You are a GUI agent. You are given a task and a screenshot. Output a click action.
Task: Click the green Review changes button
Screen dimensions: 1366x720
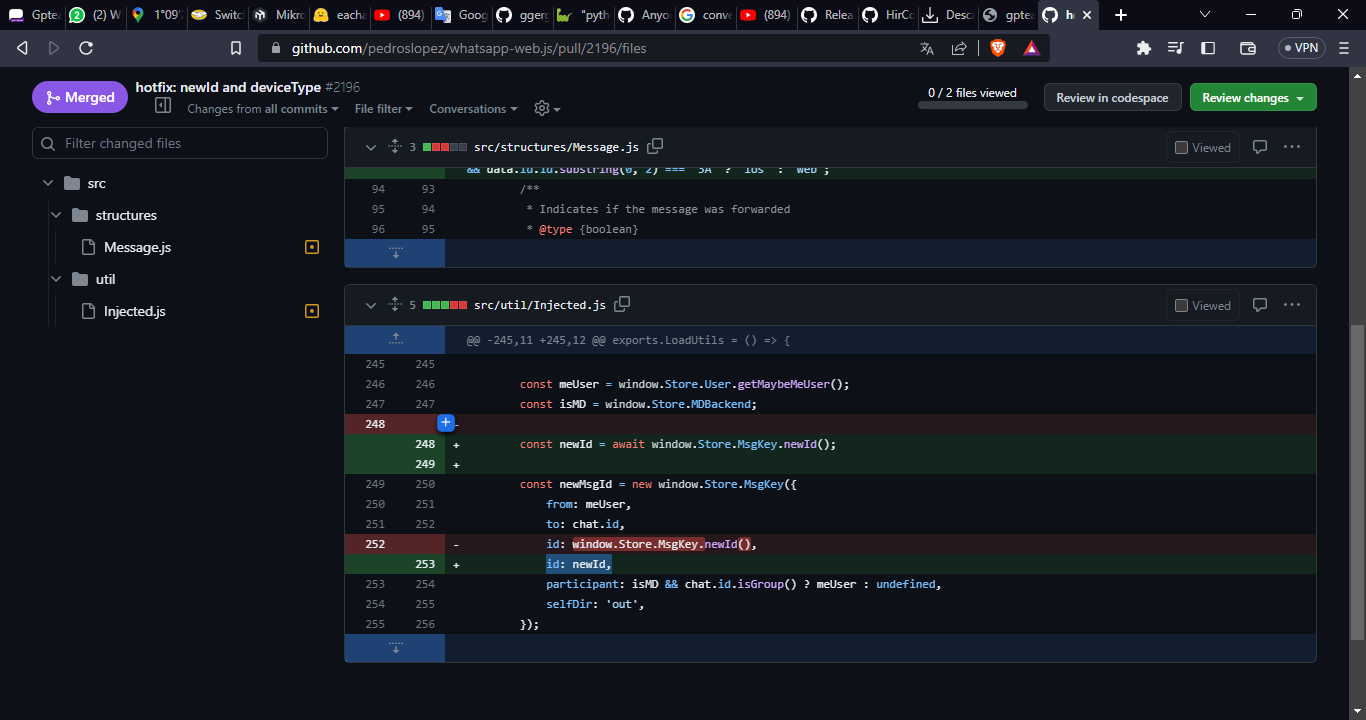pyautogui.click(x=1253, y=97)
